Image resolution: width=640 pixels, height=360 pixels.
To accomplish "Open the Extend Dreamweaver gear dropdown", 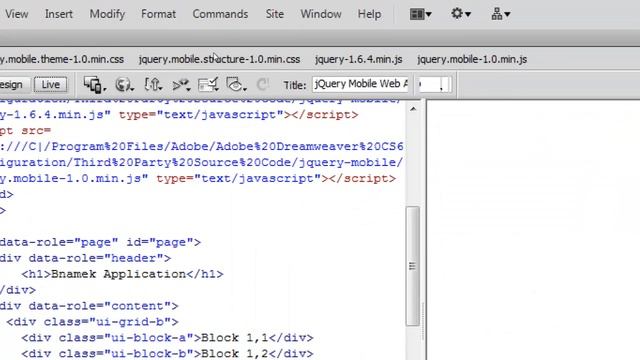I will pos(461,14).
